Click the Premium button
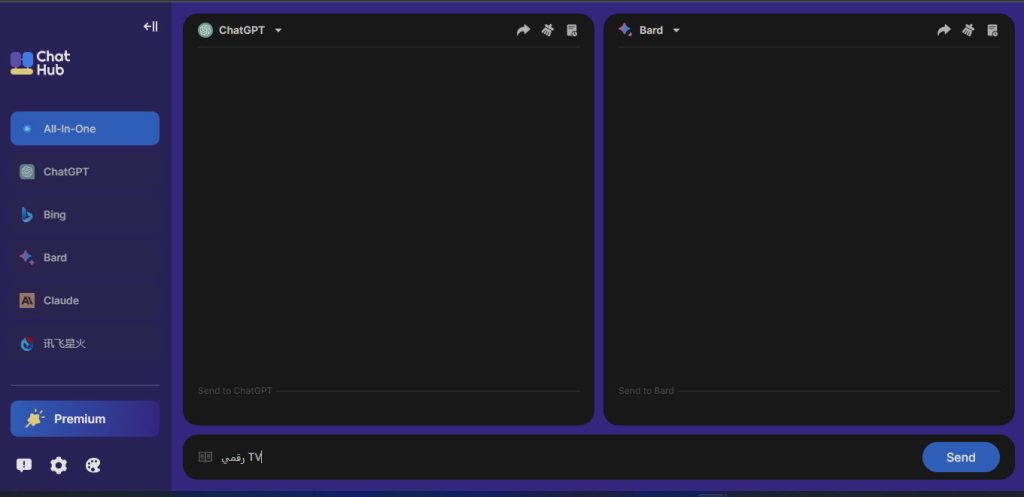 click(x=85, y=419)
